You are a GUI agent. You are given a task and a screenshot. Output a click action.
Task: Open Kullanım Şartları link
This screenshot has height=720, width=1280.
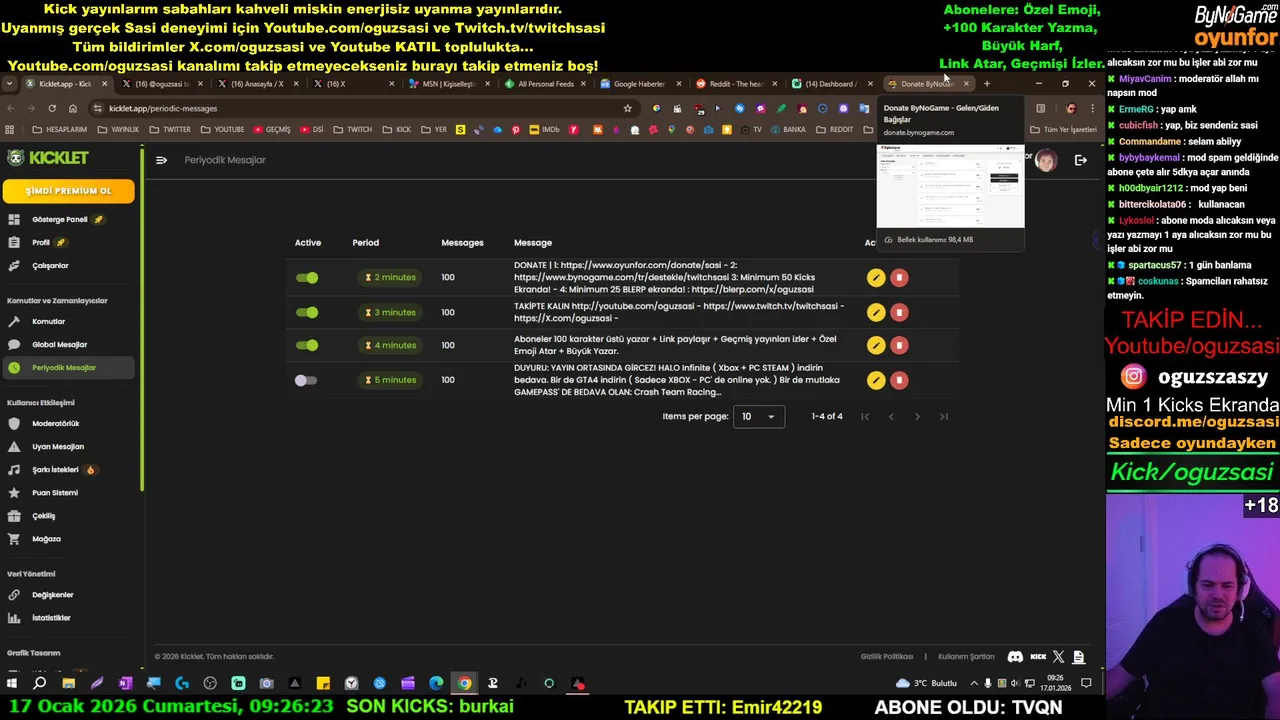(x=966, y=657)
